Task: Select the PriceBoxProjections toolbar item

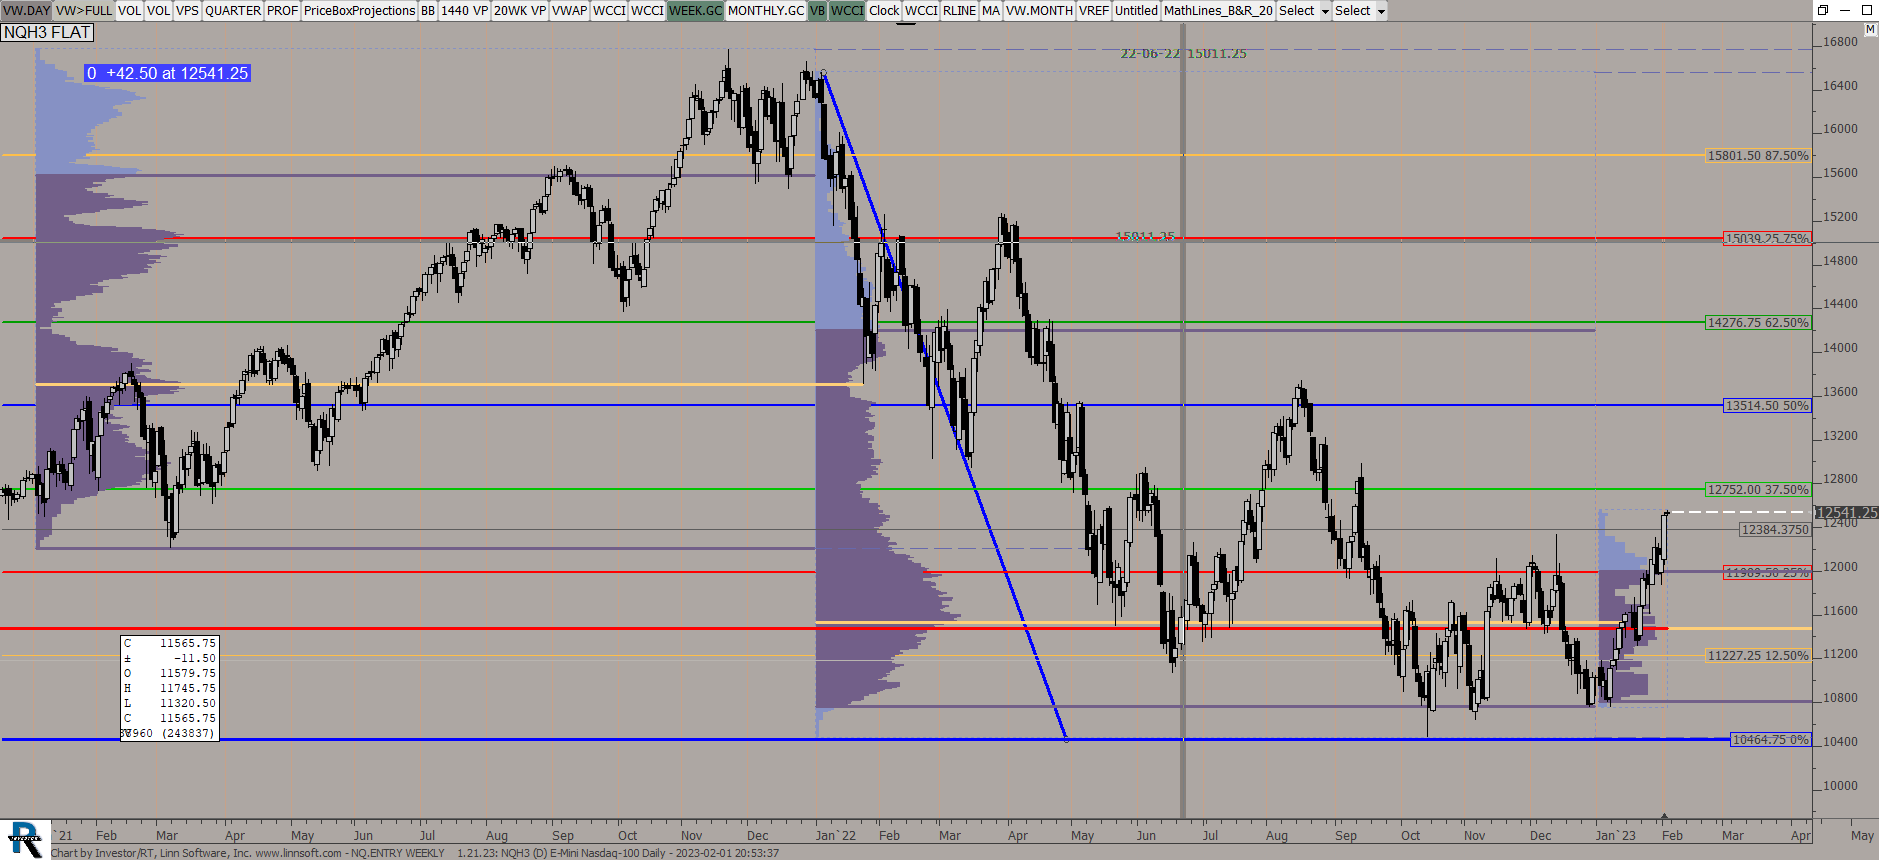Action: tap(359, 11)
